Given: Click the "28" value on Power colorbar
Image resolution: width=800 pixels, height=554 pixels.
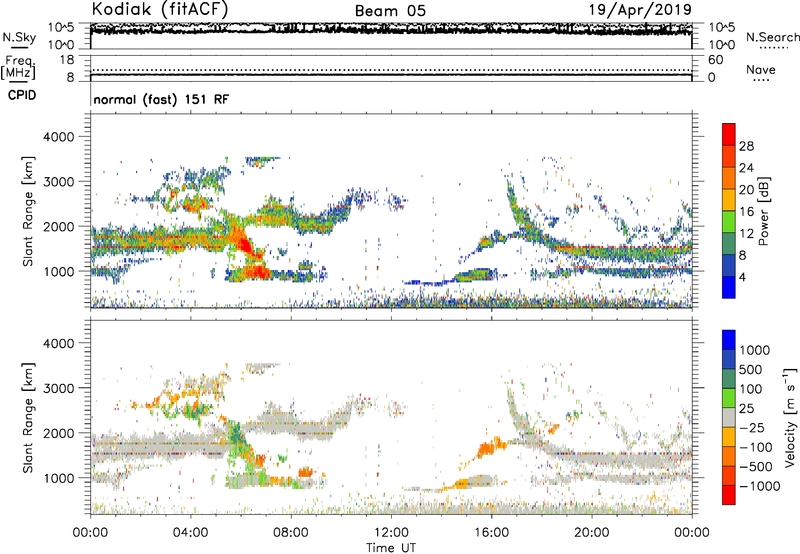Looking at the screenshot, I should [x=746, y=146].
